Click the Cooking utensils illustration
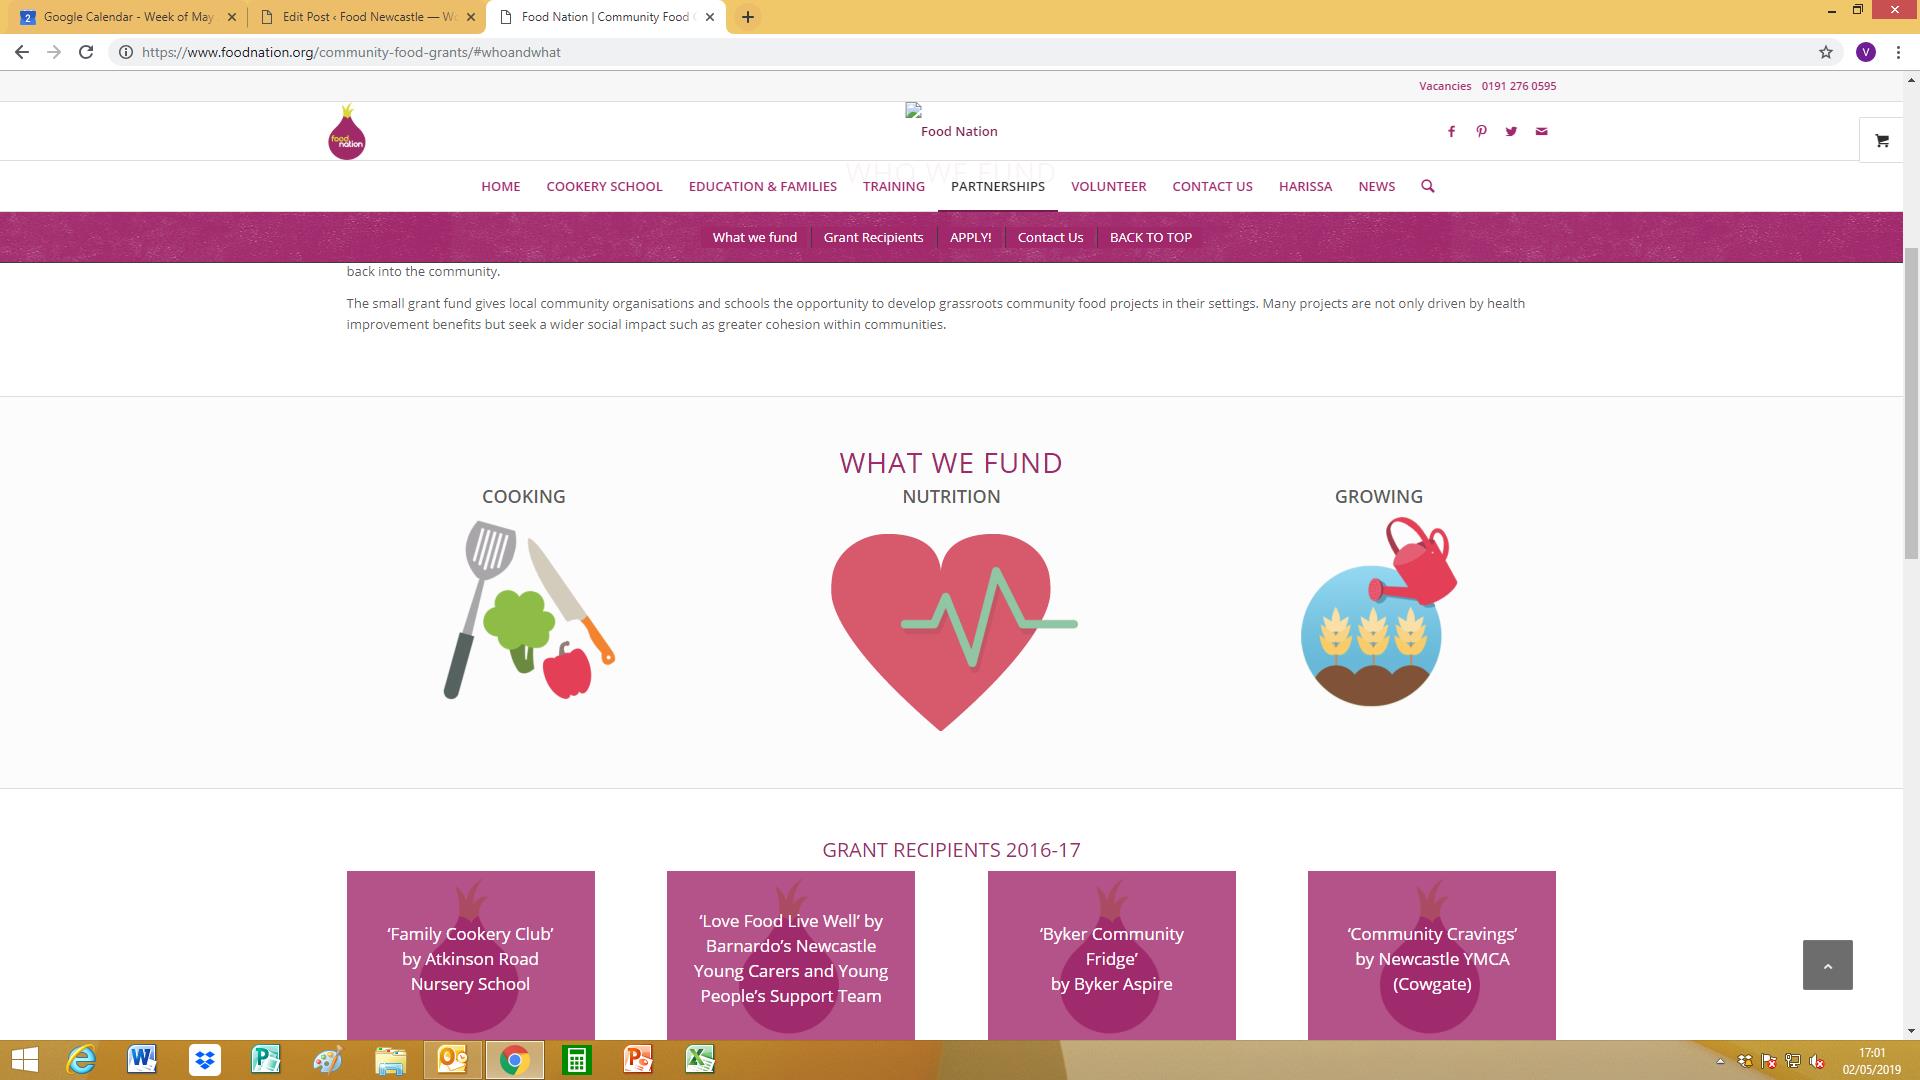 tap(529, 610)
